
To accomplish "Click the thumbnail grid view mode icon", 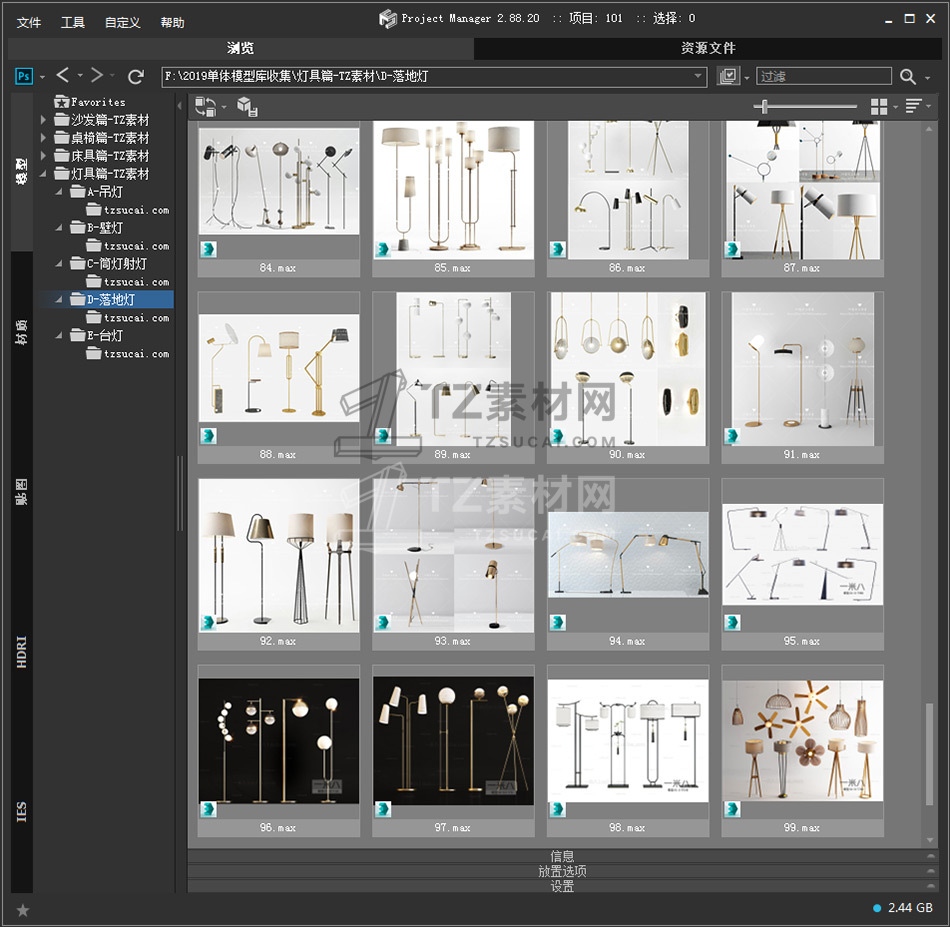I will [879, 106].
